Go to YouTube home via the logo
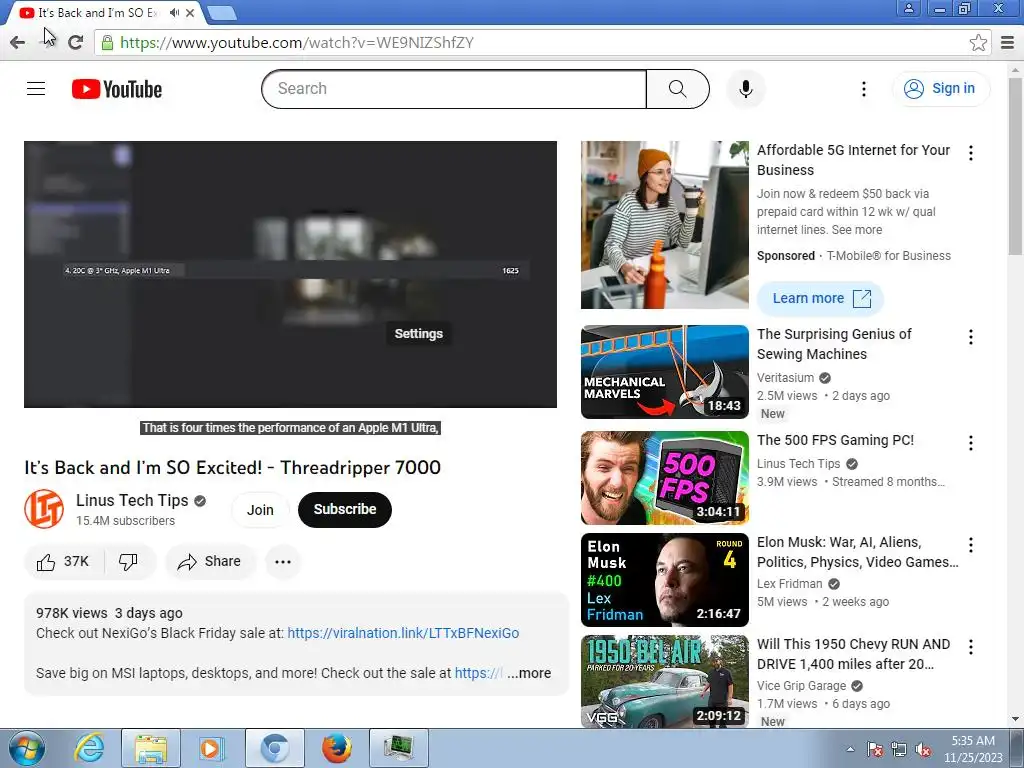The image size is (1024, 768). click(x=117, y=89)
